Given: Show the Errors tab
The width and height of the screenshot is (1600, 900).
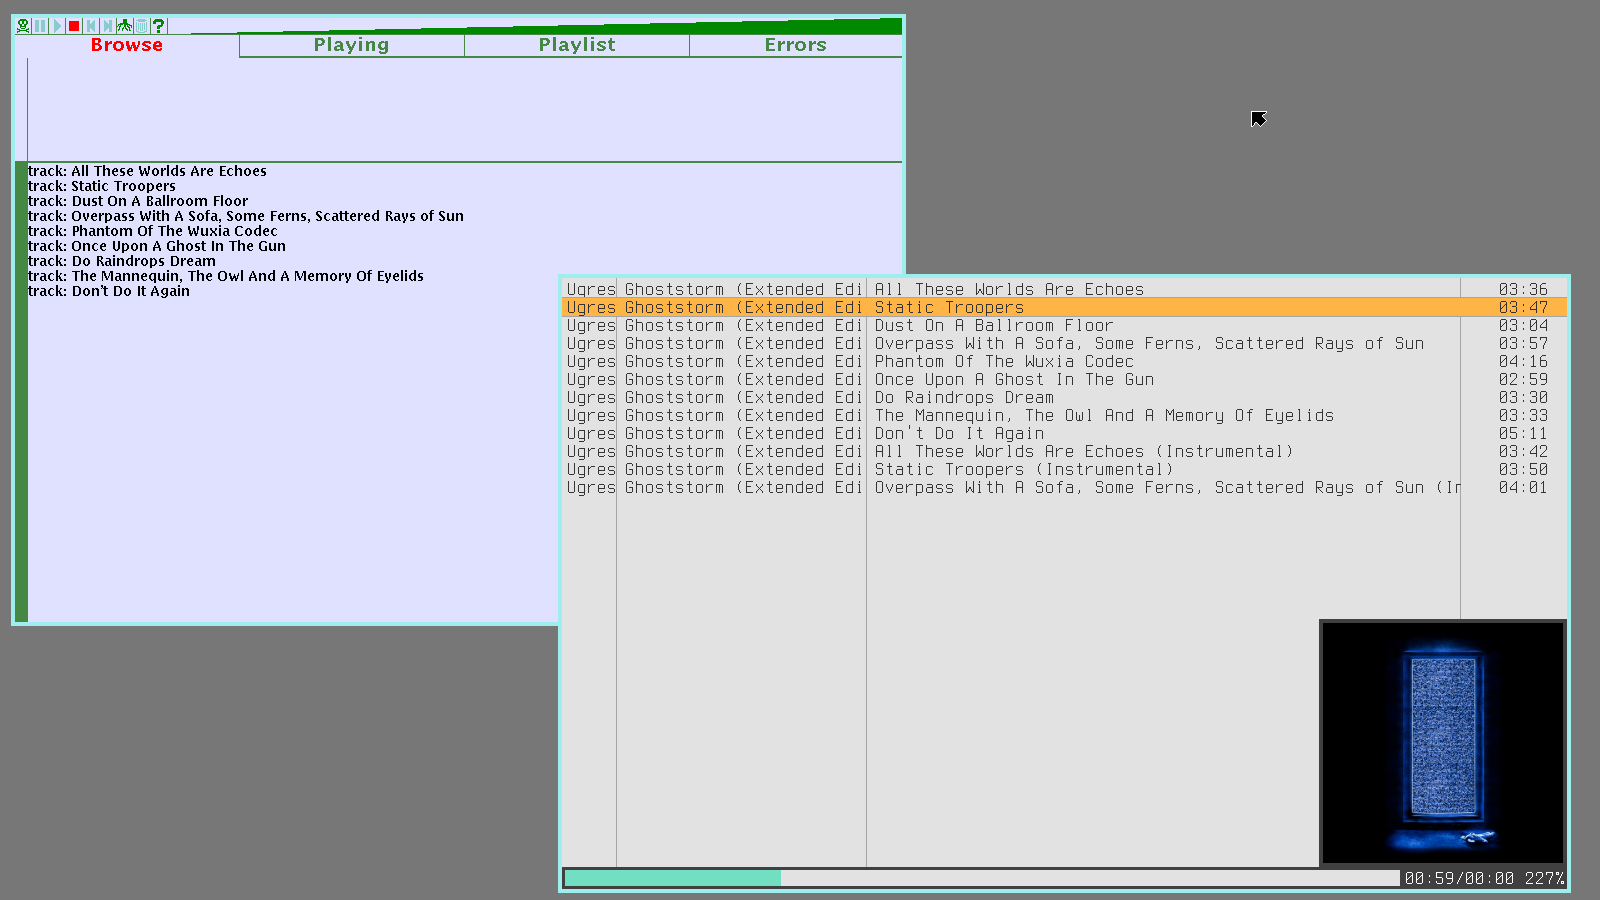Looking at the screenshot, I should pyautogui.click(x=795, y=45).
